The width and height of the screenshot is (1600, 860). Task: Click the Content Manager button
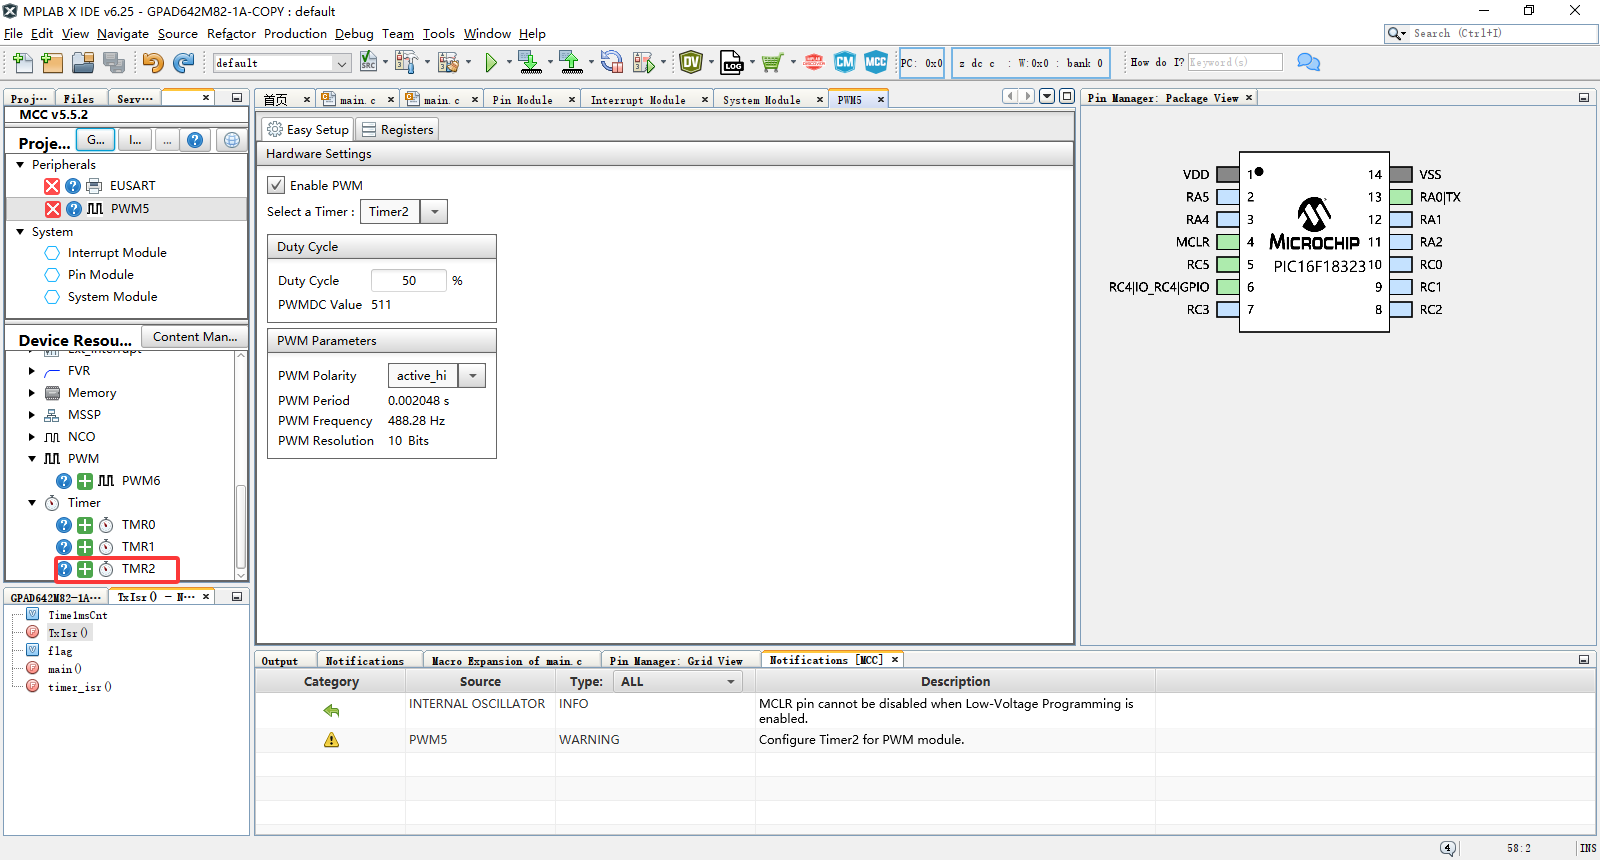195,337
